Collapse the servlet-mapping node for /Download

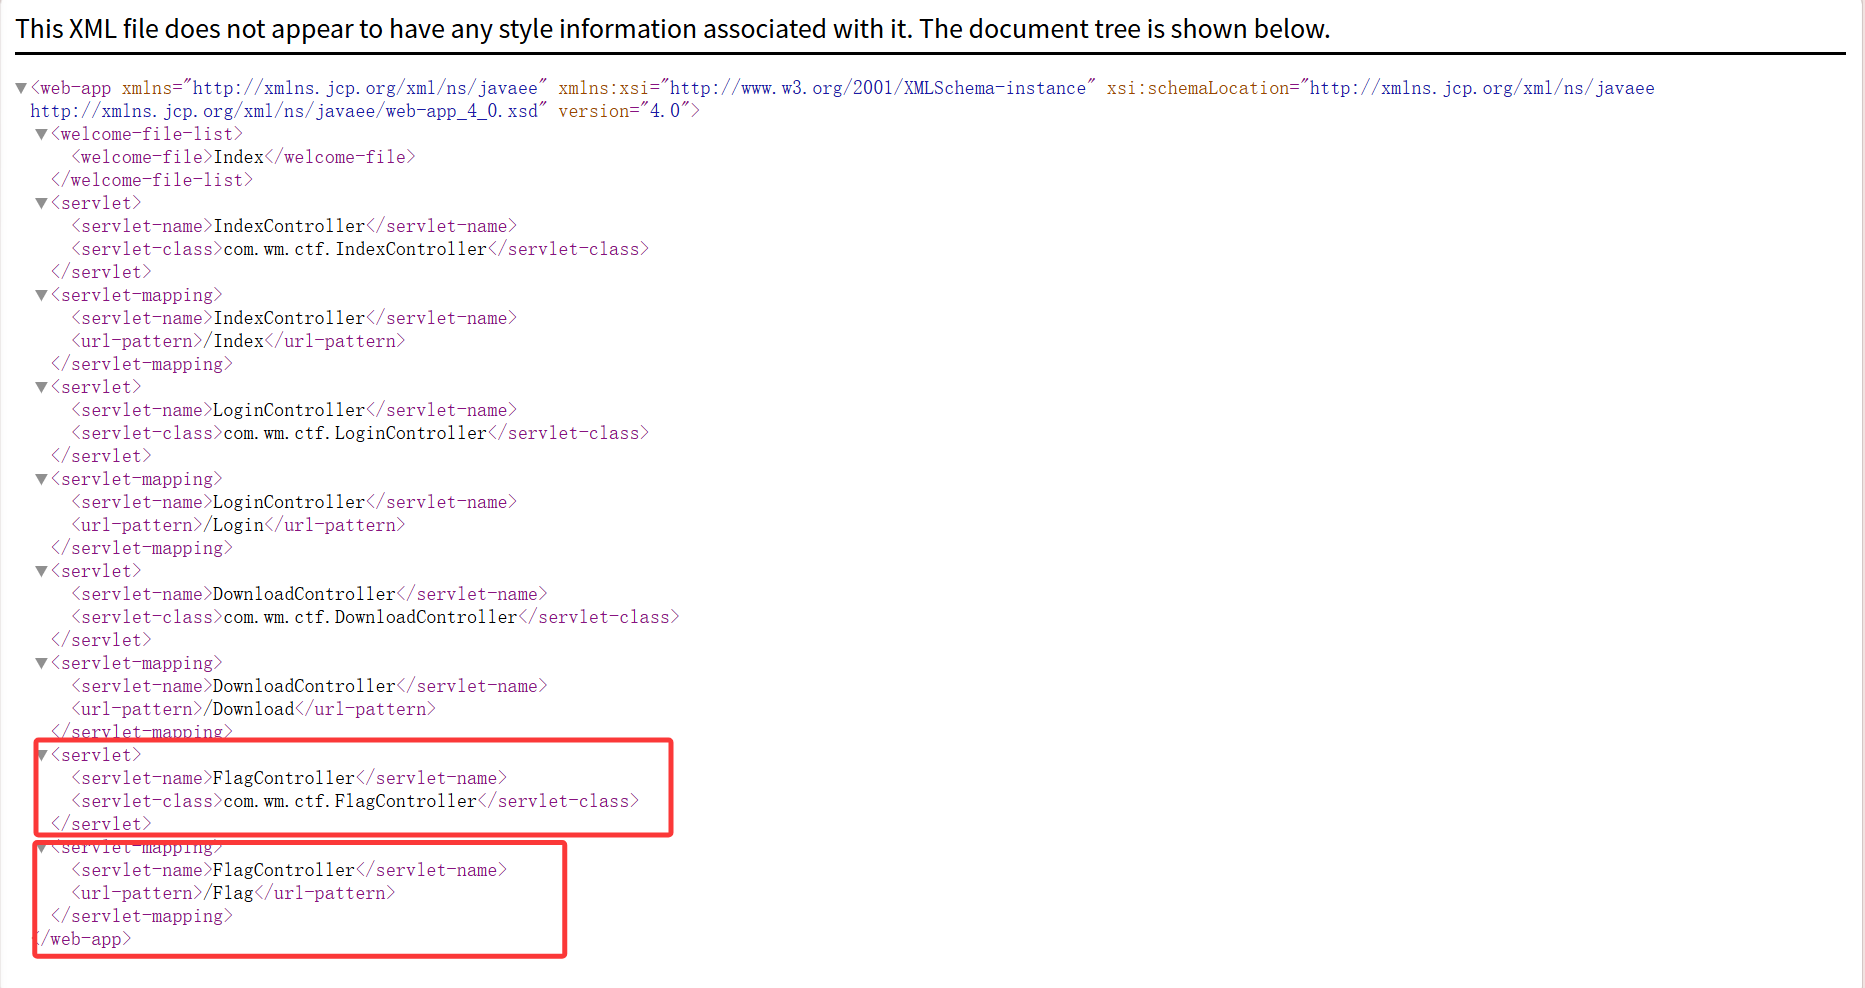click(41, 663)
